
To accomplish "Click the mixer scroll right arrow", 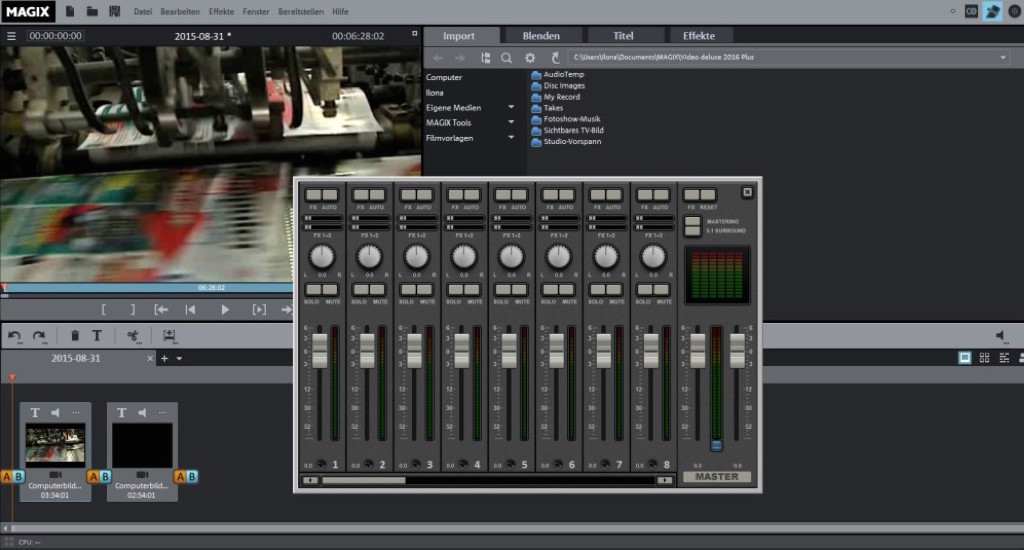I will [665, 480].
